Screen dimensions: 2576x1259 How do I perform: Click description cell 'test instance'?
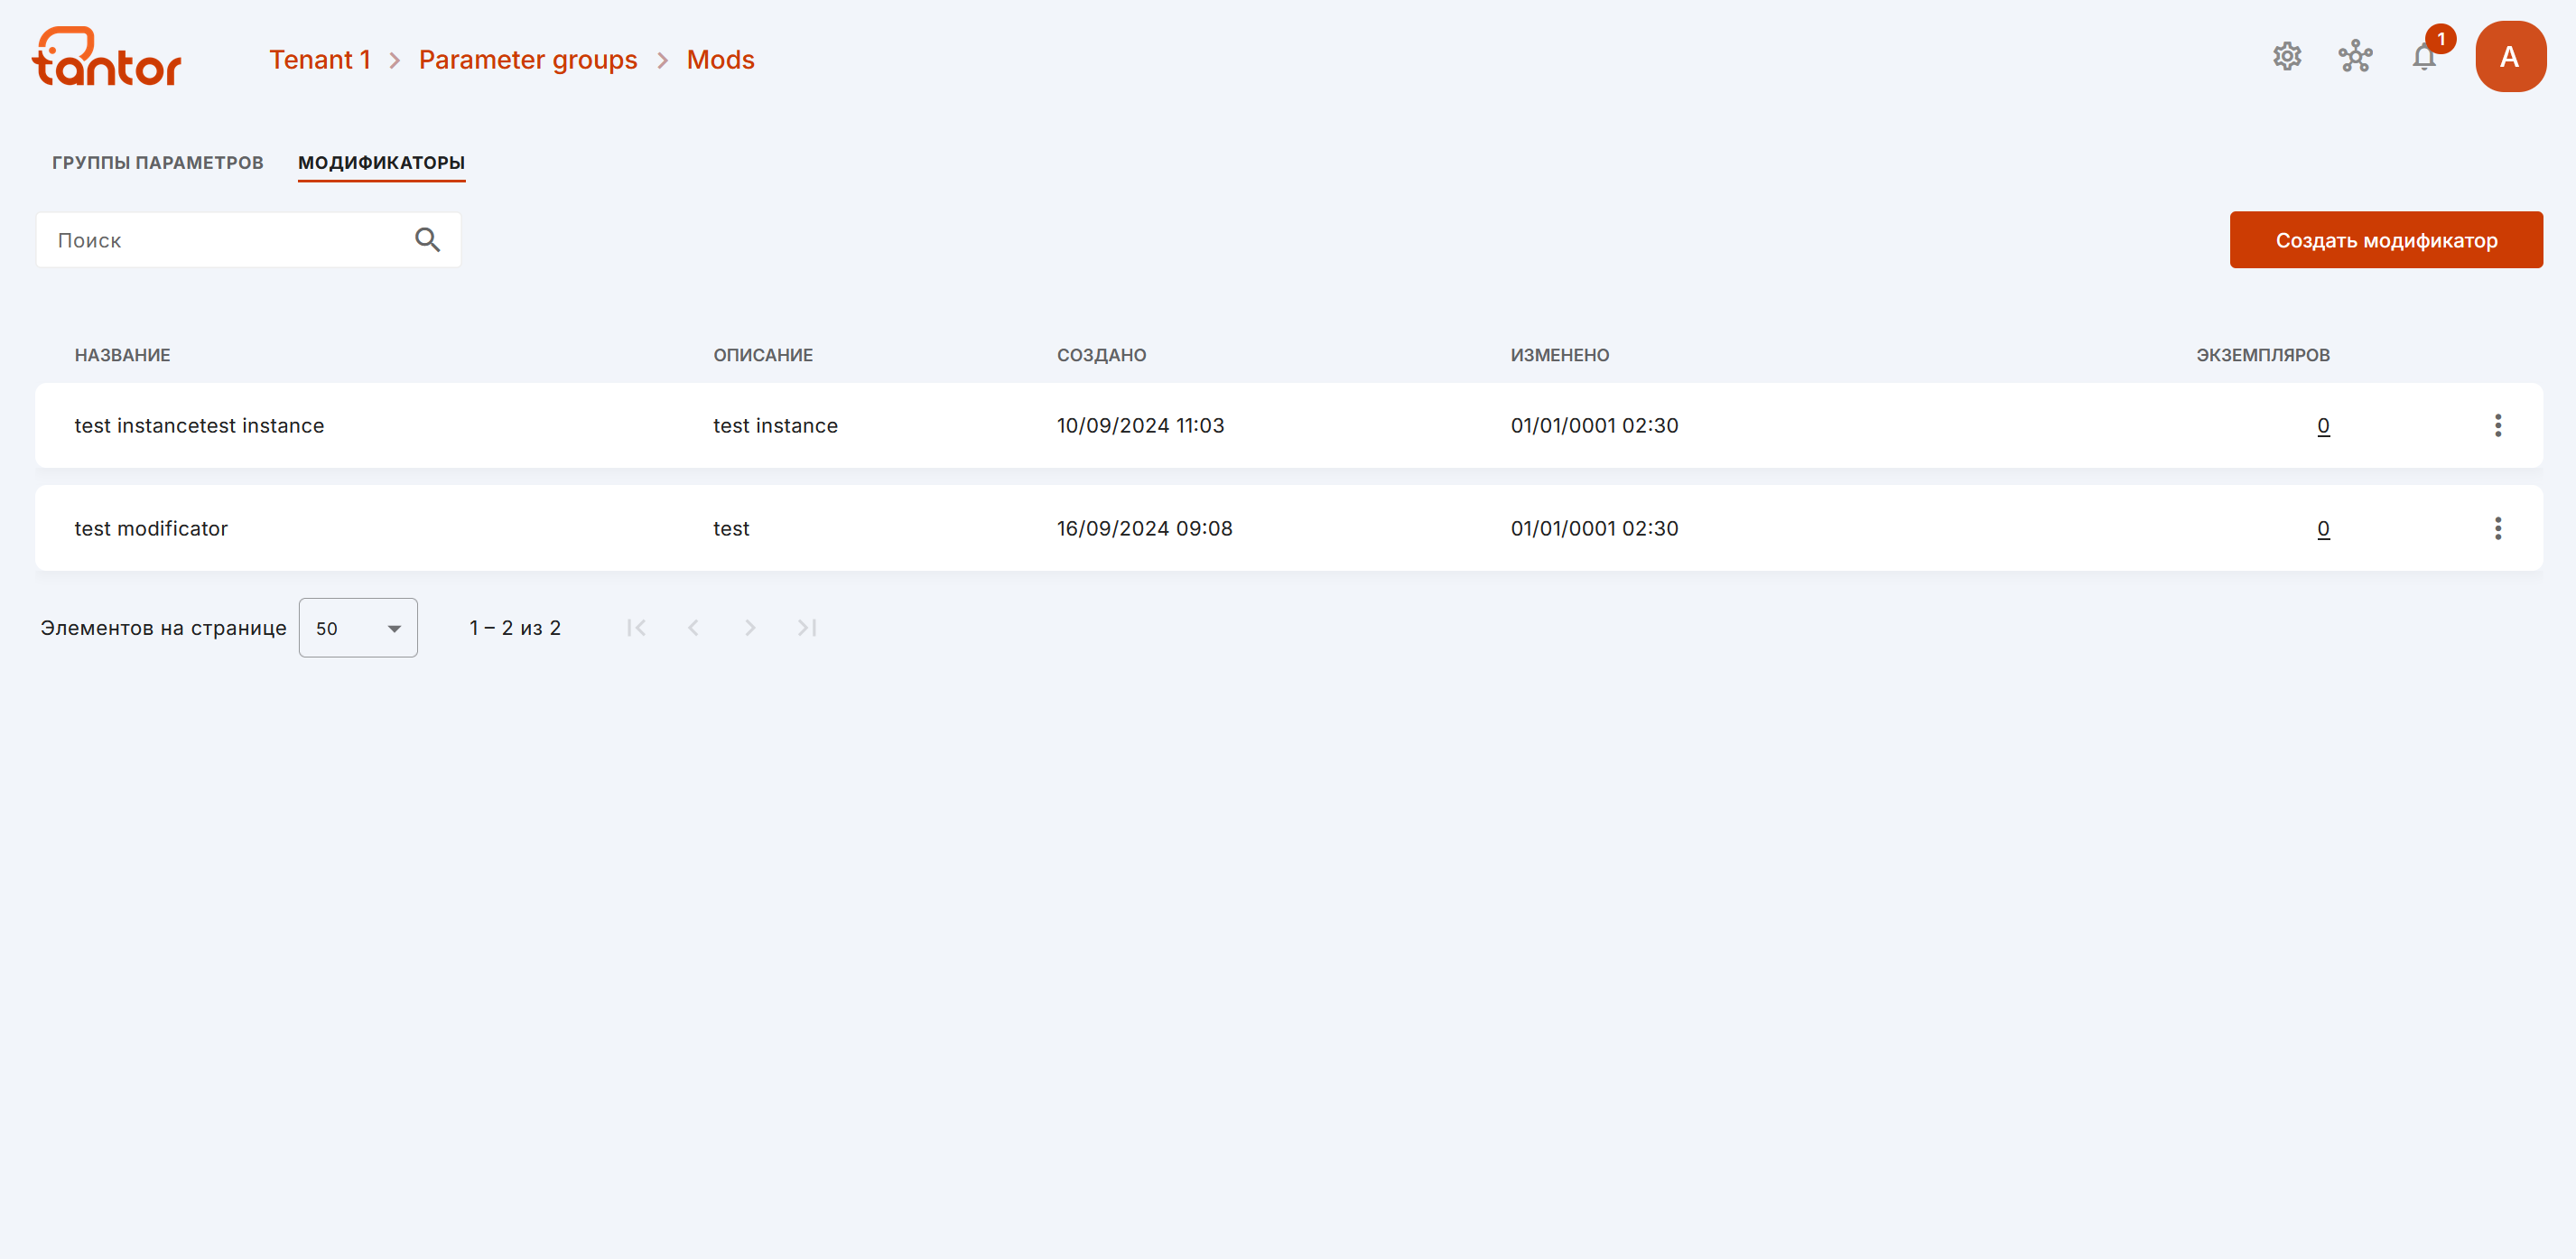[775, 426]
